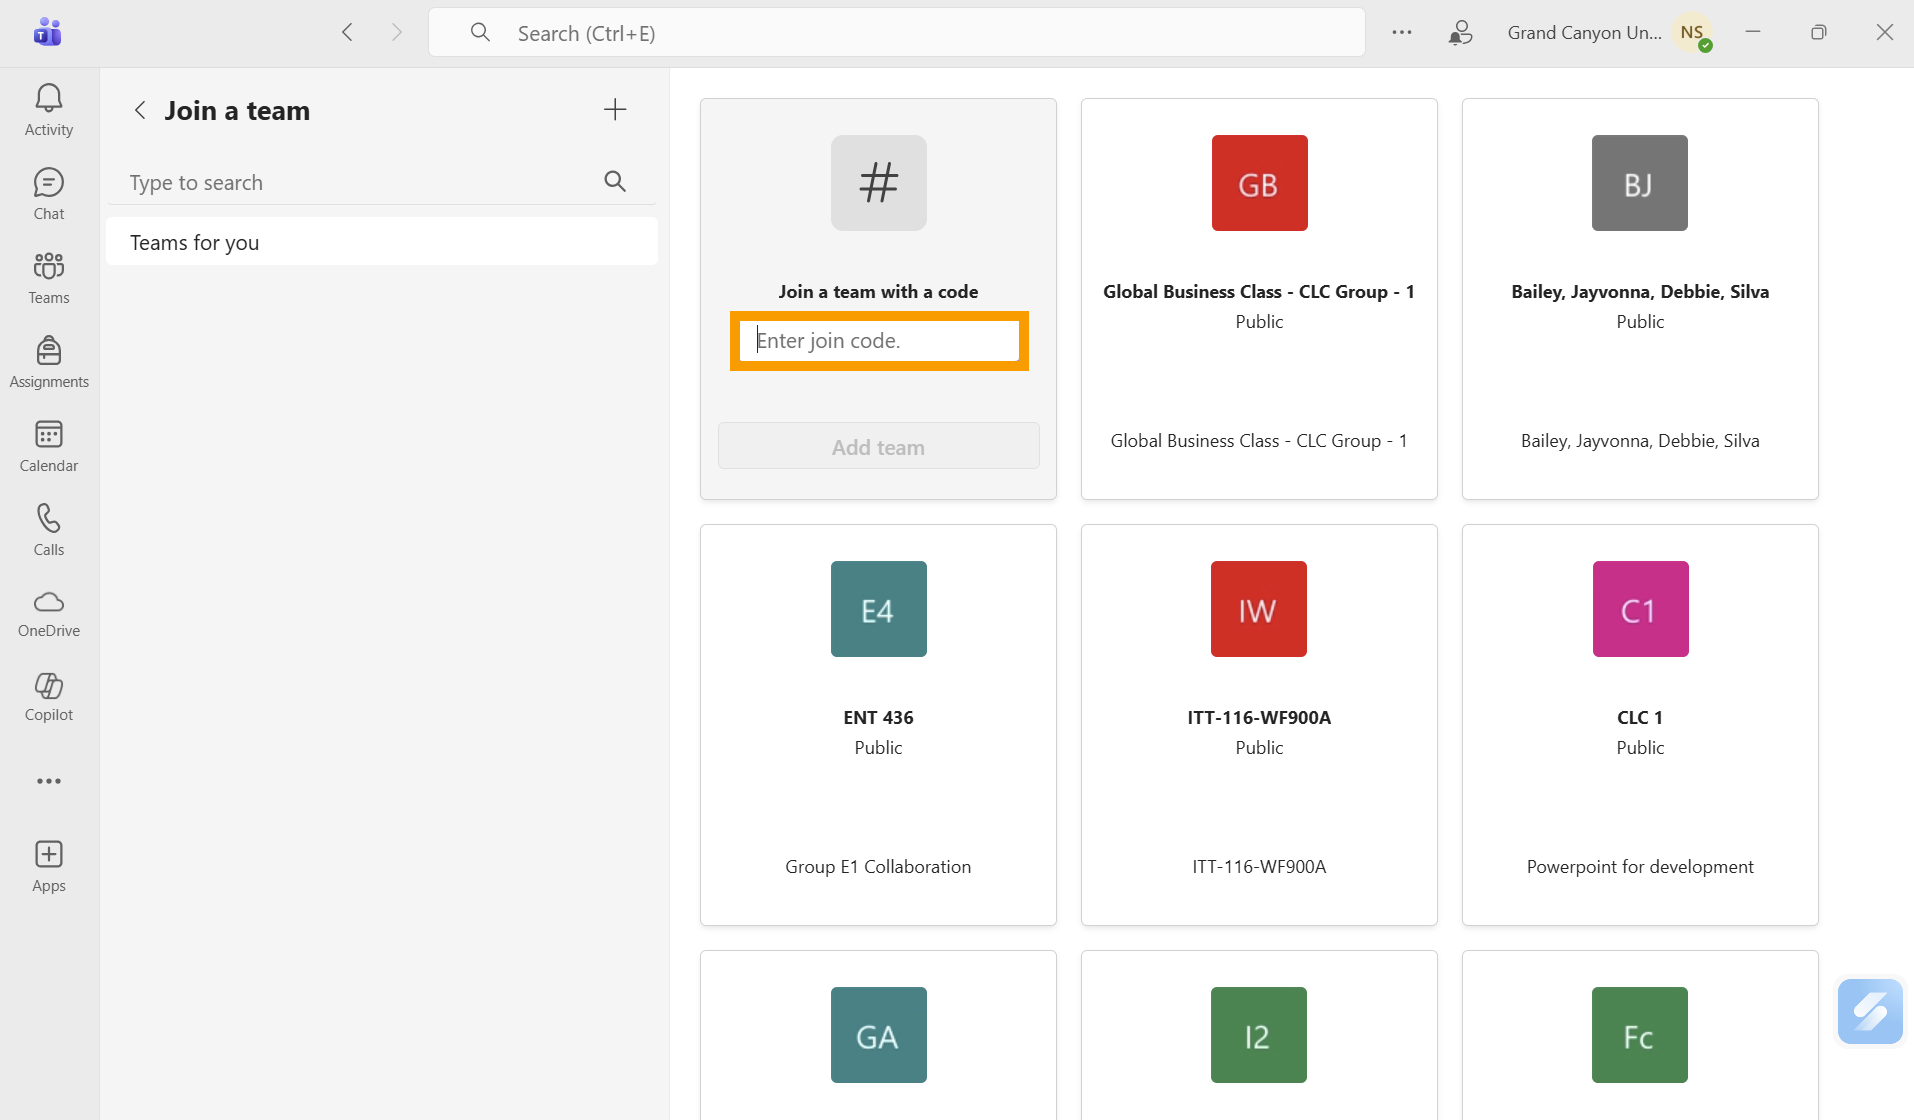Select the Global Business Class team tile
The height and width of the screenshot is (1120, 1914).
coord(1258,298)
